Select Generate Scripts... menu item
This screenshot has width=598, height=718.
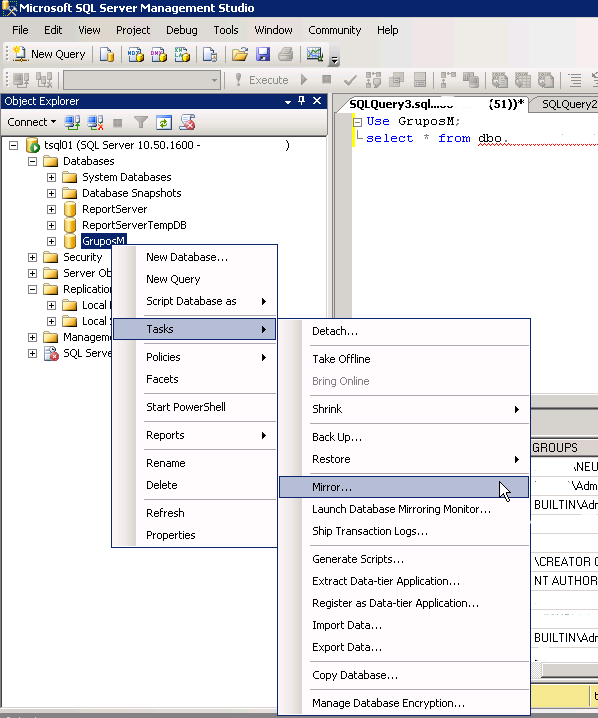pyautogui.click(x=404, y=559)
